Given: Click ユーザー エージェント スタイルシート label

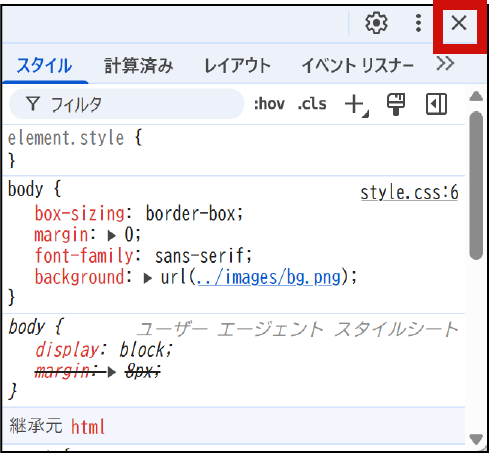Looking at the screenshot, I should (x=297, y=329).
